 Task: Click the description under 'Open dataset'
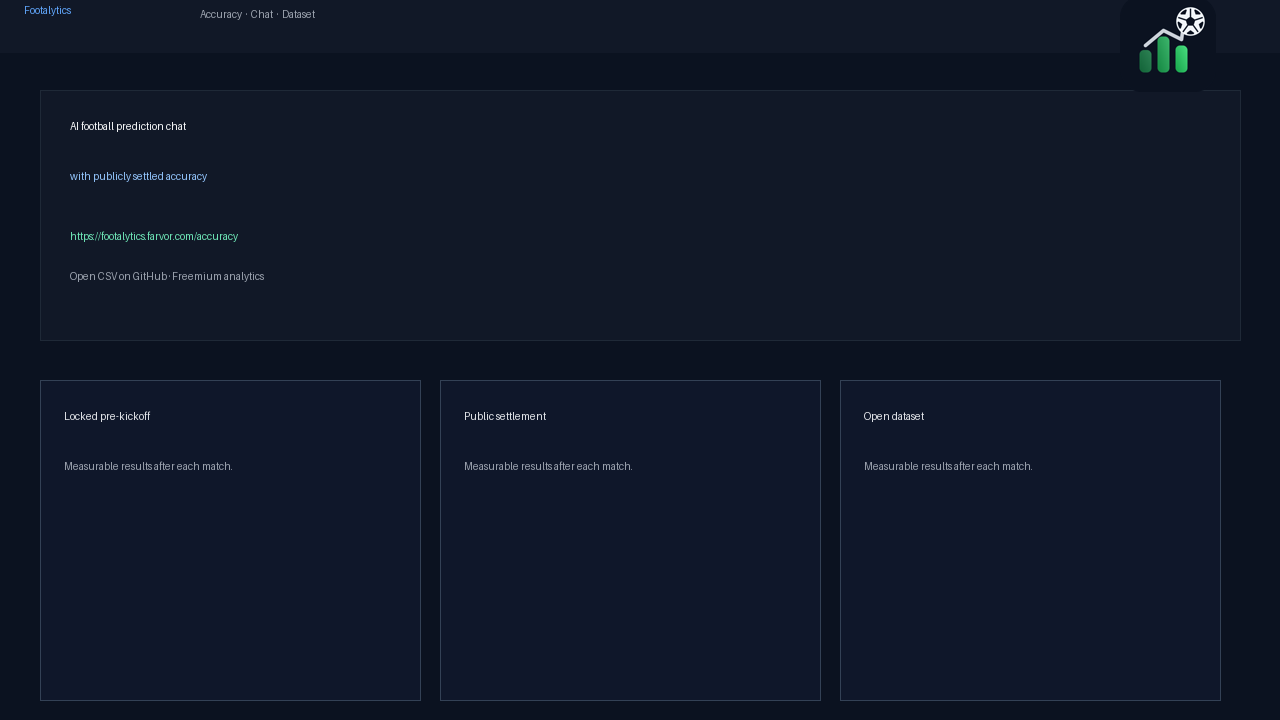click(x=948, y=466)
